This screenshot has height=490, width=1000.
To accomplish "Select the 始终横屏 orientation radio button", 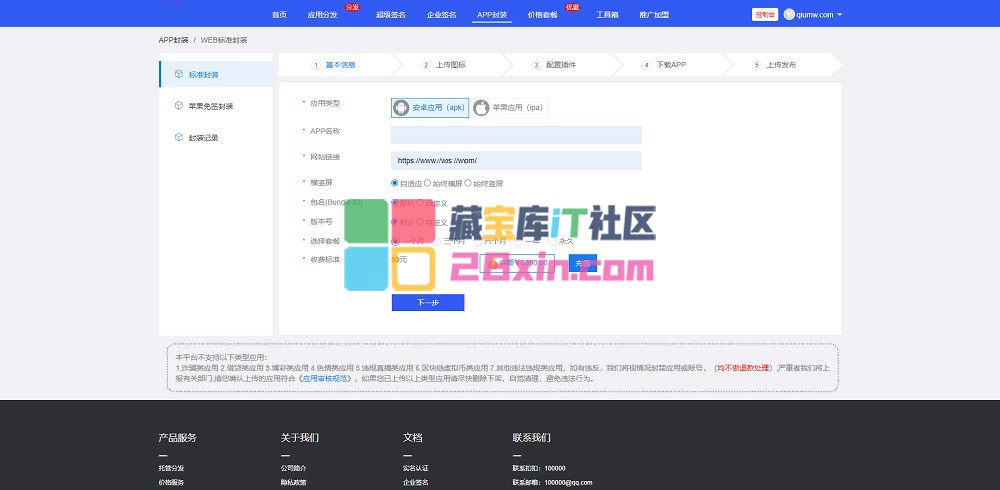I will pos(428,183).
